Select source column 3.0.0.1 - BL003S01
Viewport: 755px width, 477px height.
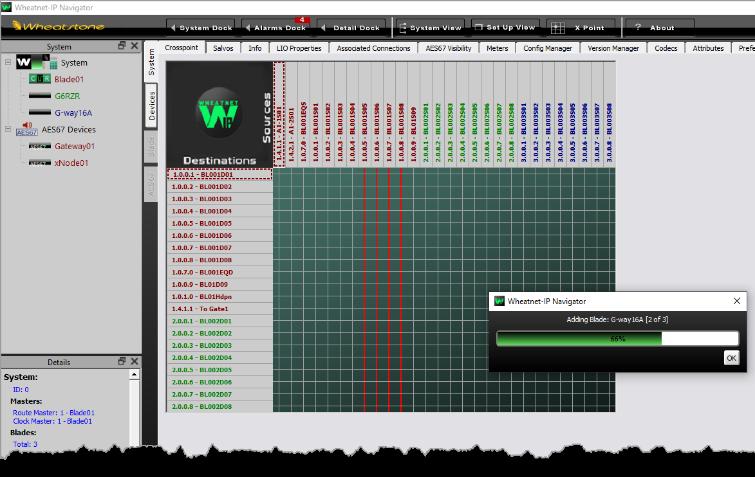[x=524, y=115]
